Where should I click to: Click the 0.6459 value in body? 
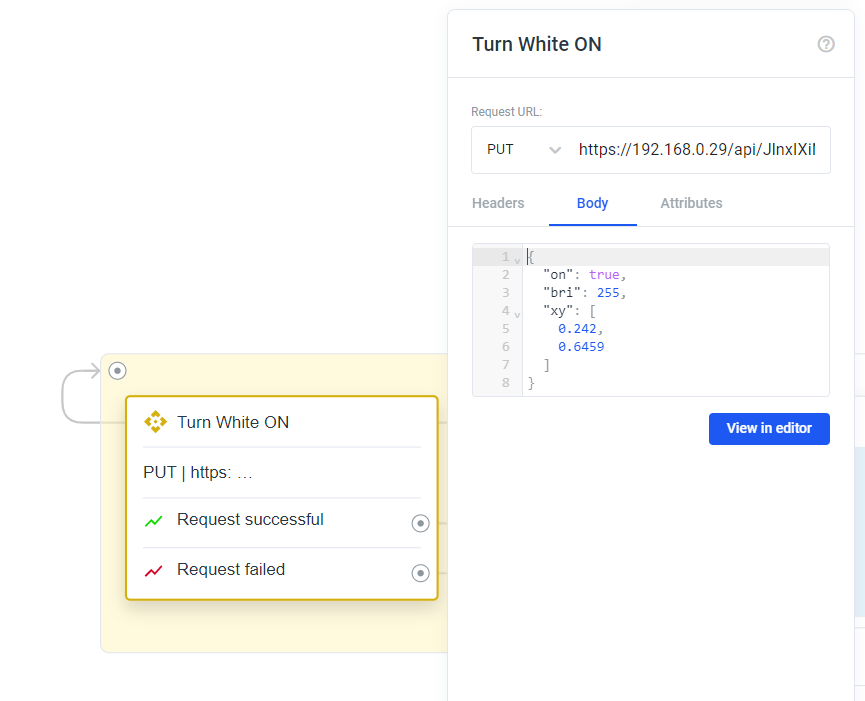[581, 347]
